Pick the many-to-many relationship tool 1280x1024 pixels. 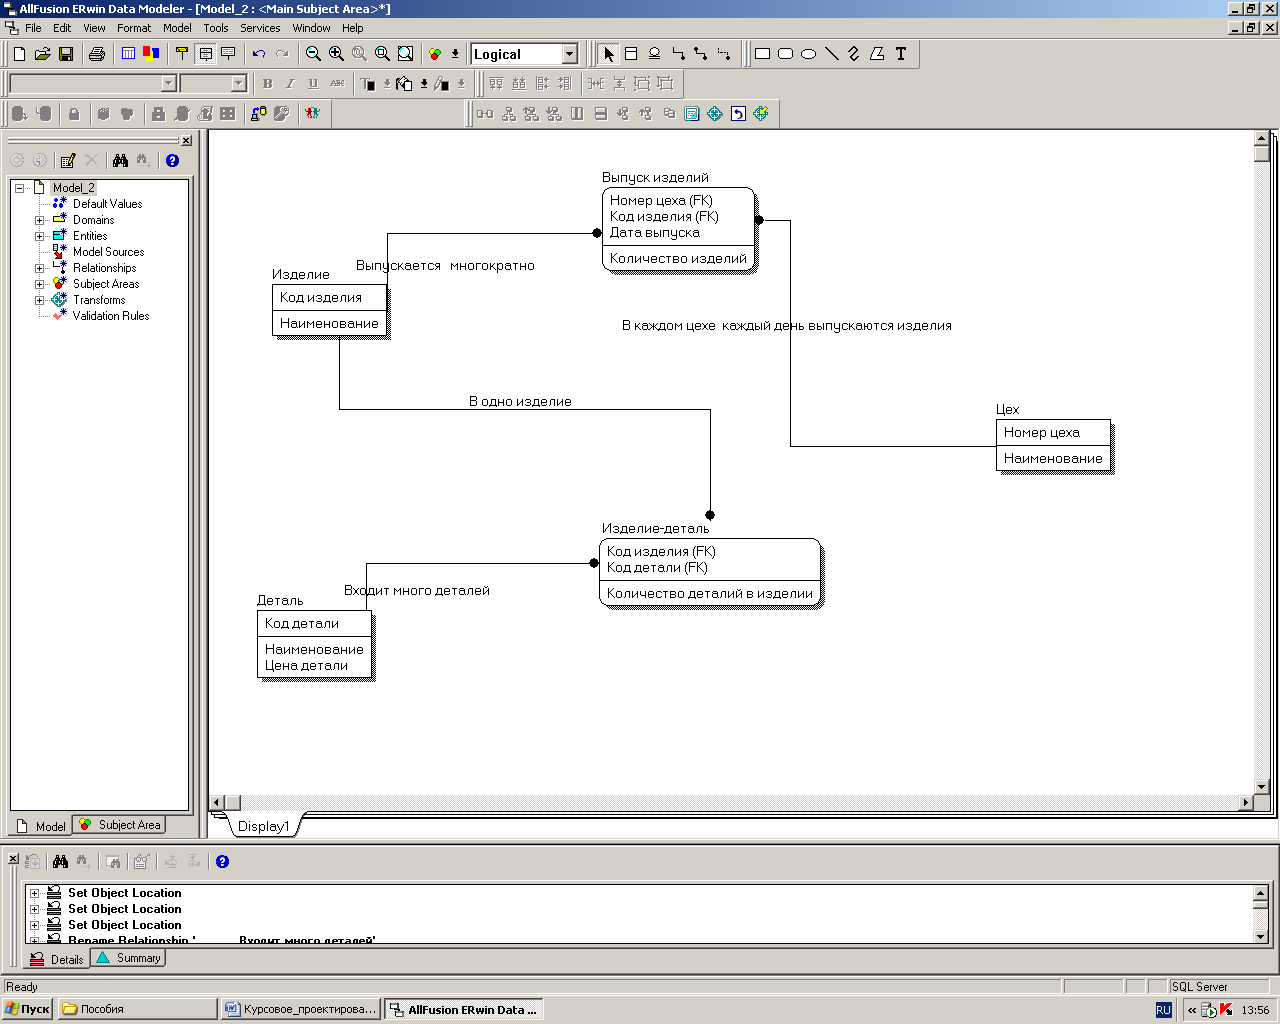coord(701,54)
